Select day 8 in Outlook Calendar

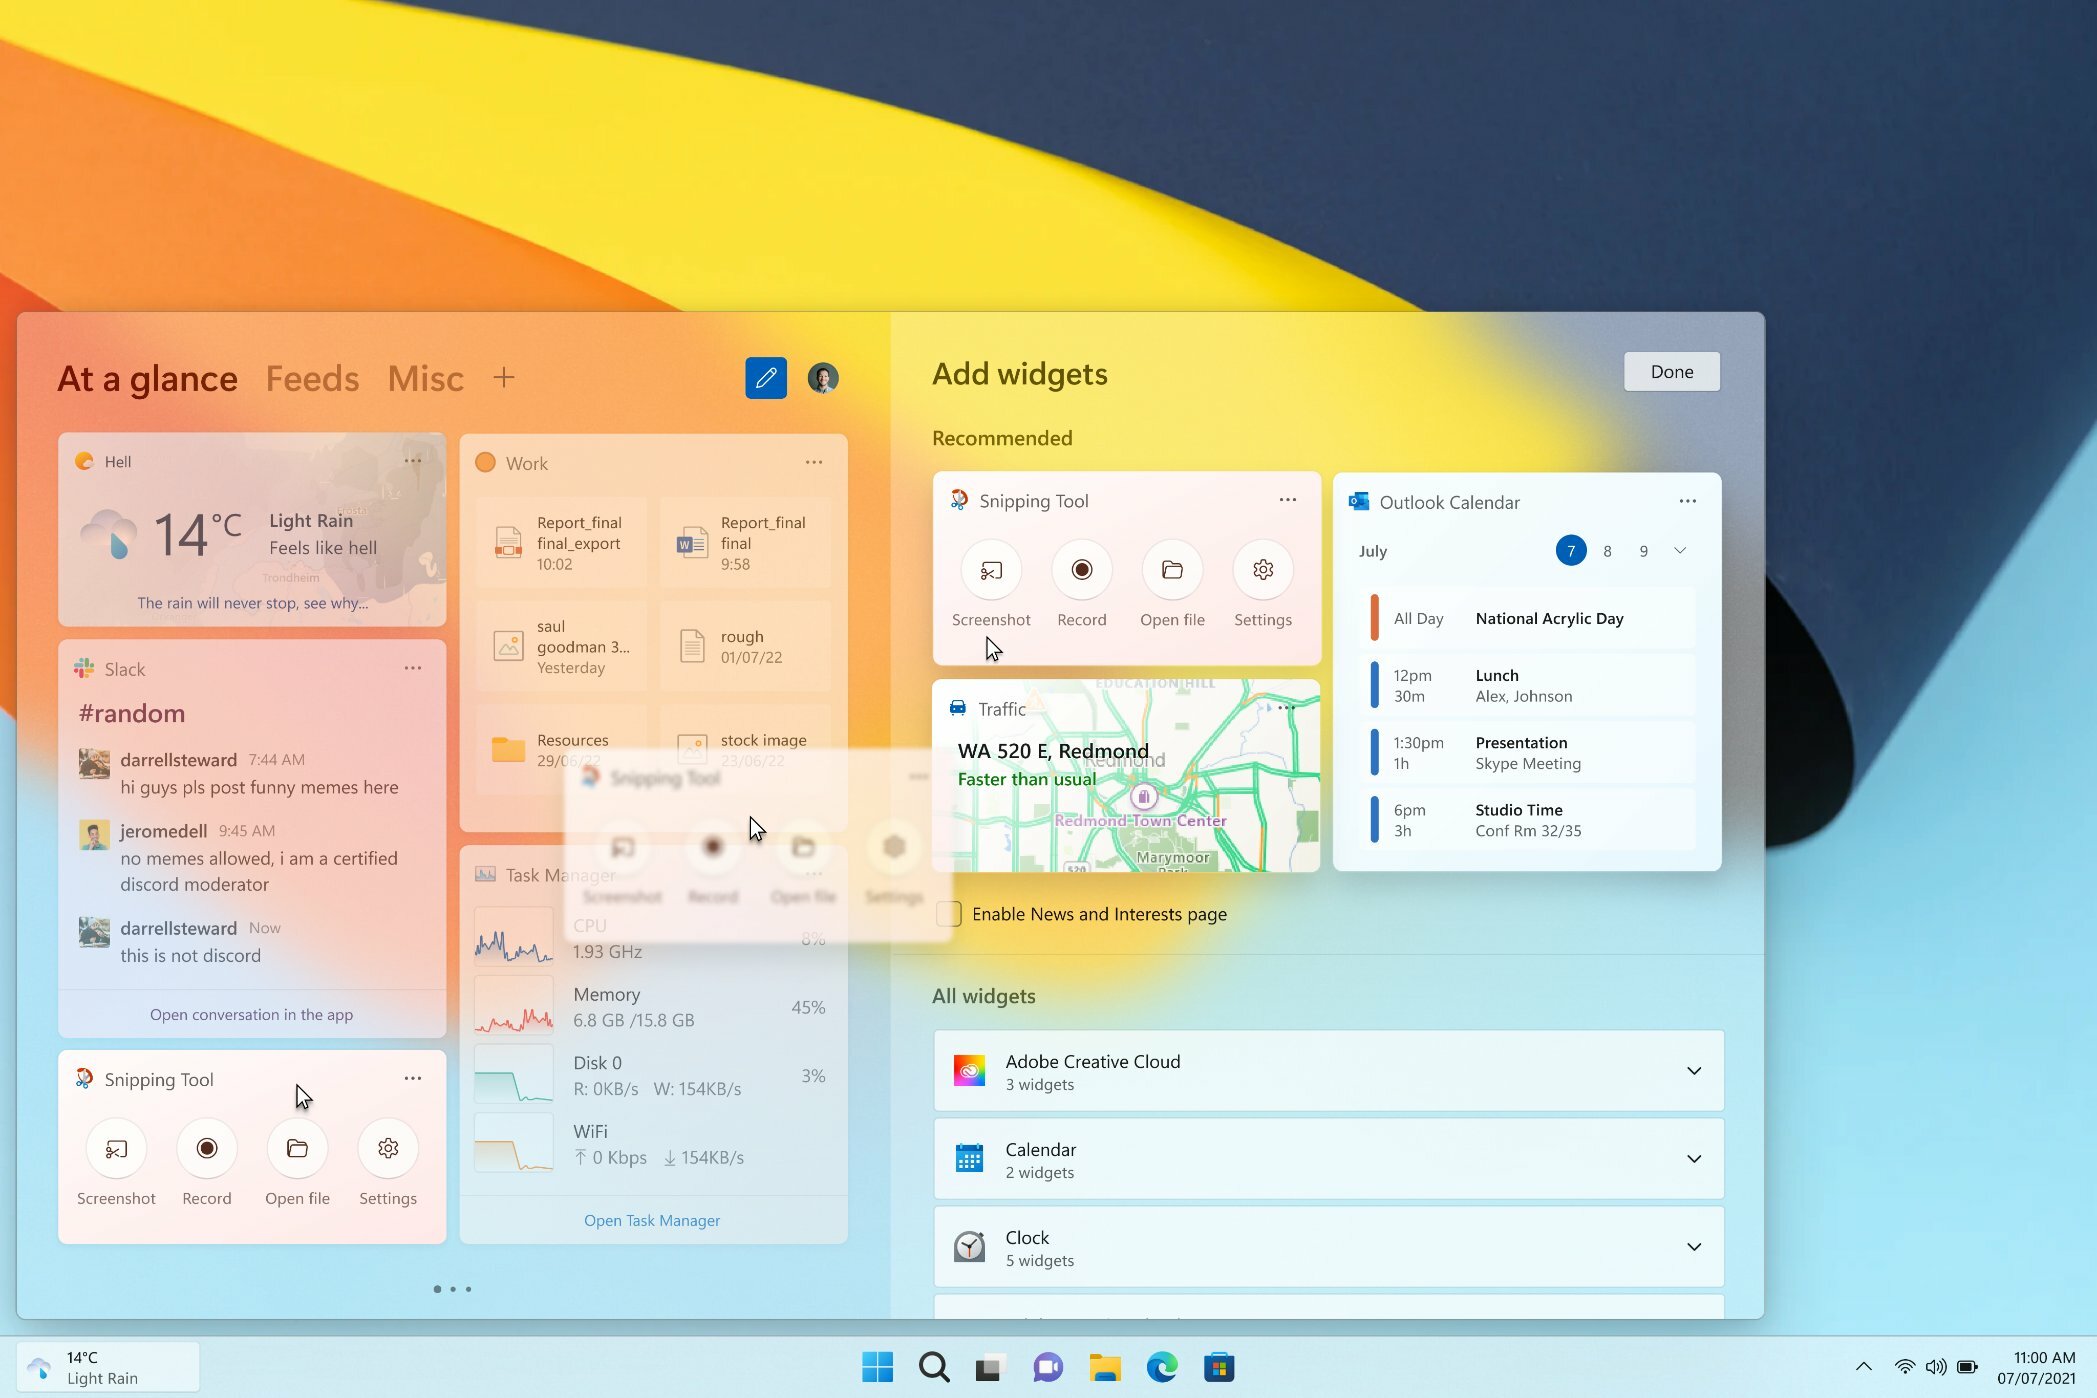(1607, 551)
